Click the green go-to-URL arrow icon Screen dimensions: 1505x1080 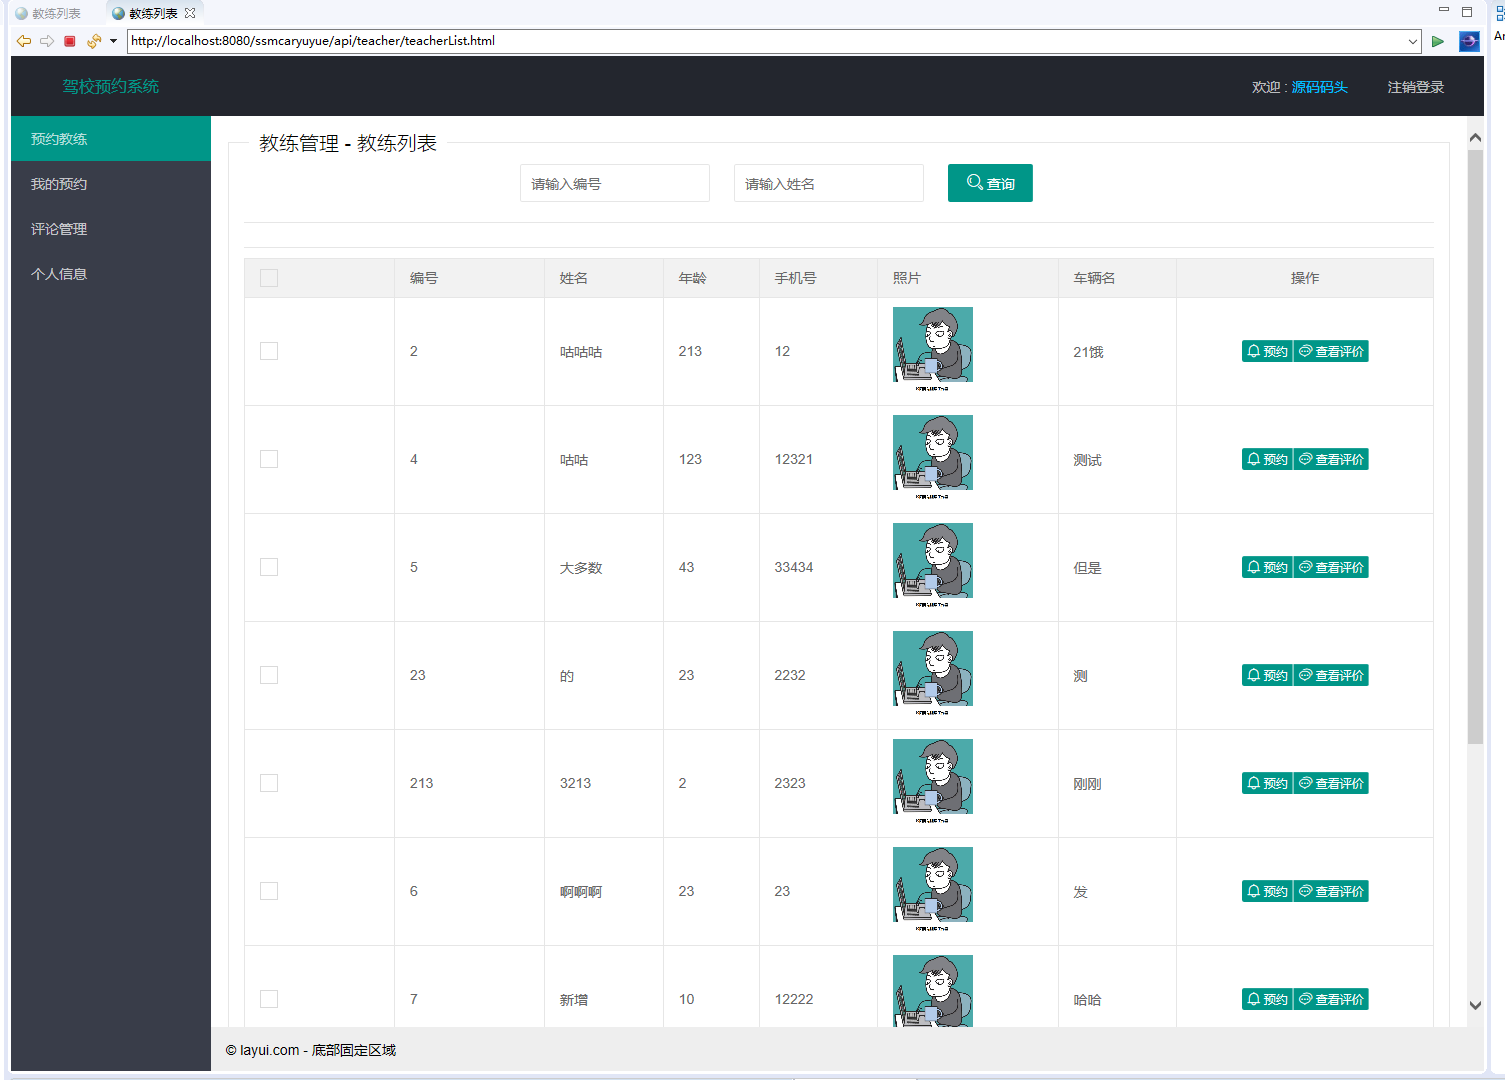1437,41
